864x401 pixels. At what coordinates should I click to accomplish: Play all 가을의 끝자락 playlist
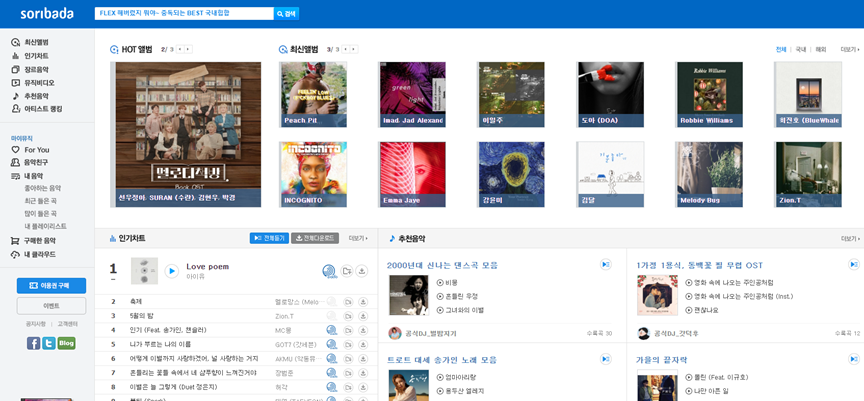pos(854,359)
